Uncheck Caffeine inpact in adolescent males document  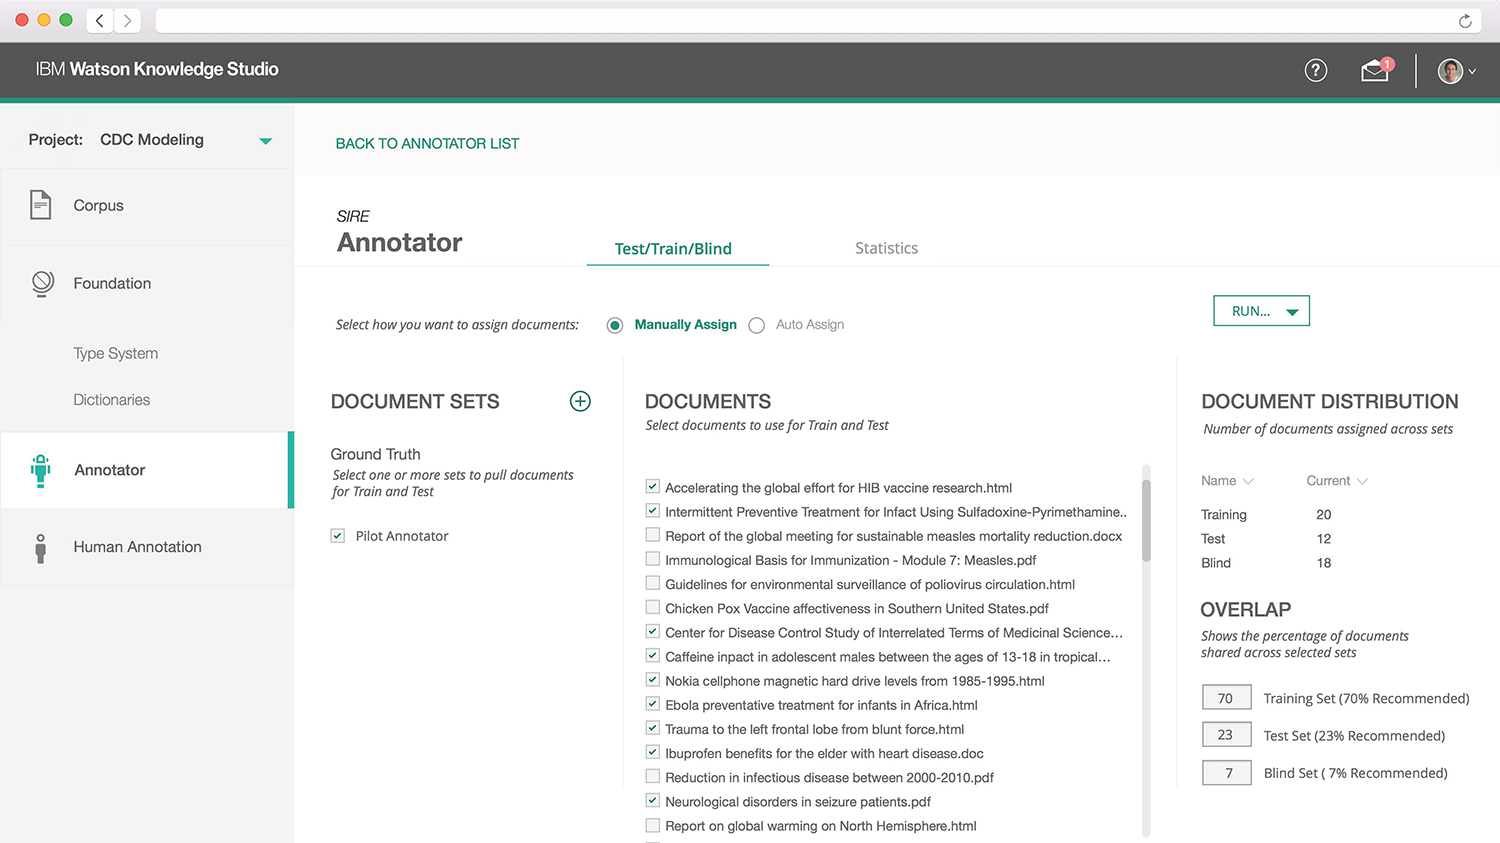pyautogui.click(x=653, y=656)
